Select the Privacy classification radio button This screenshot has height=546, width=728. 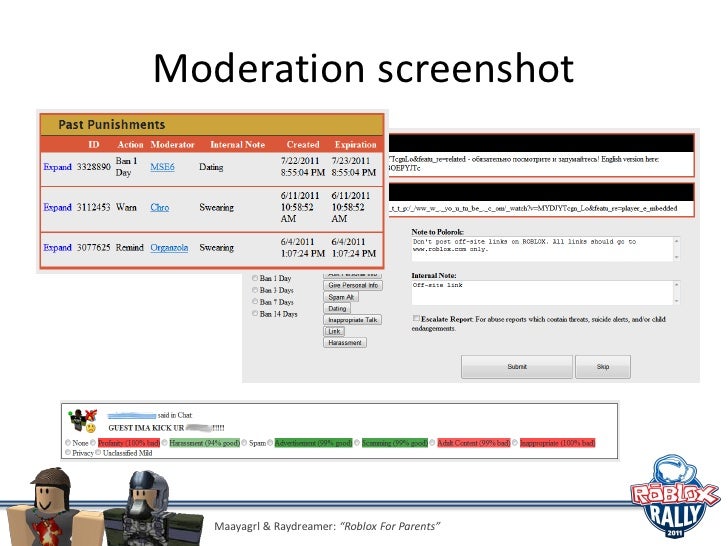(x=68, y=453)
